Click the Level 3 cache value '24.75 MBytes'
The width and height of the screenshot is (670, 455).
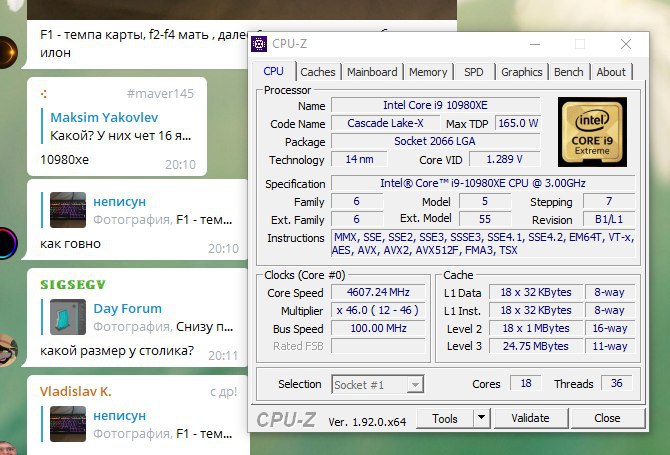pyautogui.click(x=536, y=346)
